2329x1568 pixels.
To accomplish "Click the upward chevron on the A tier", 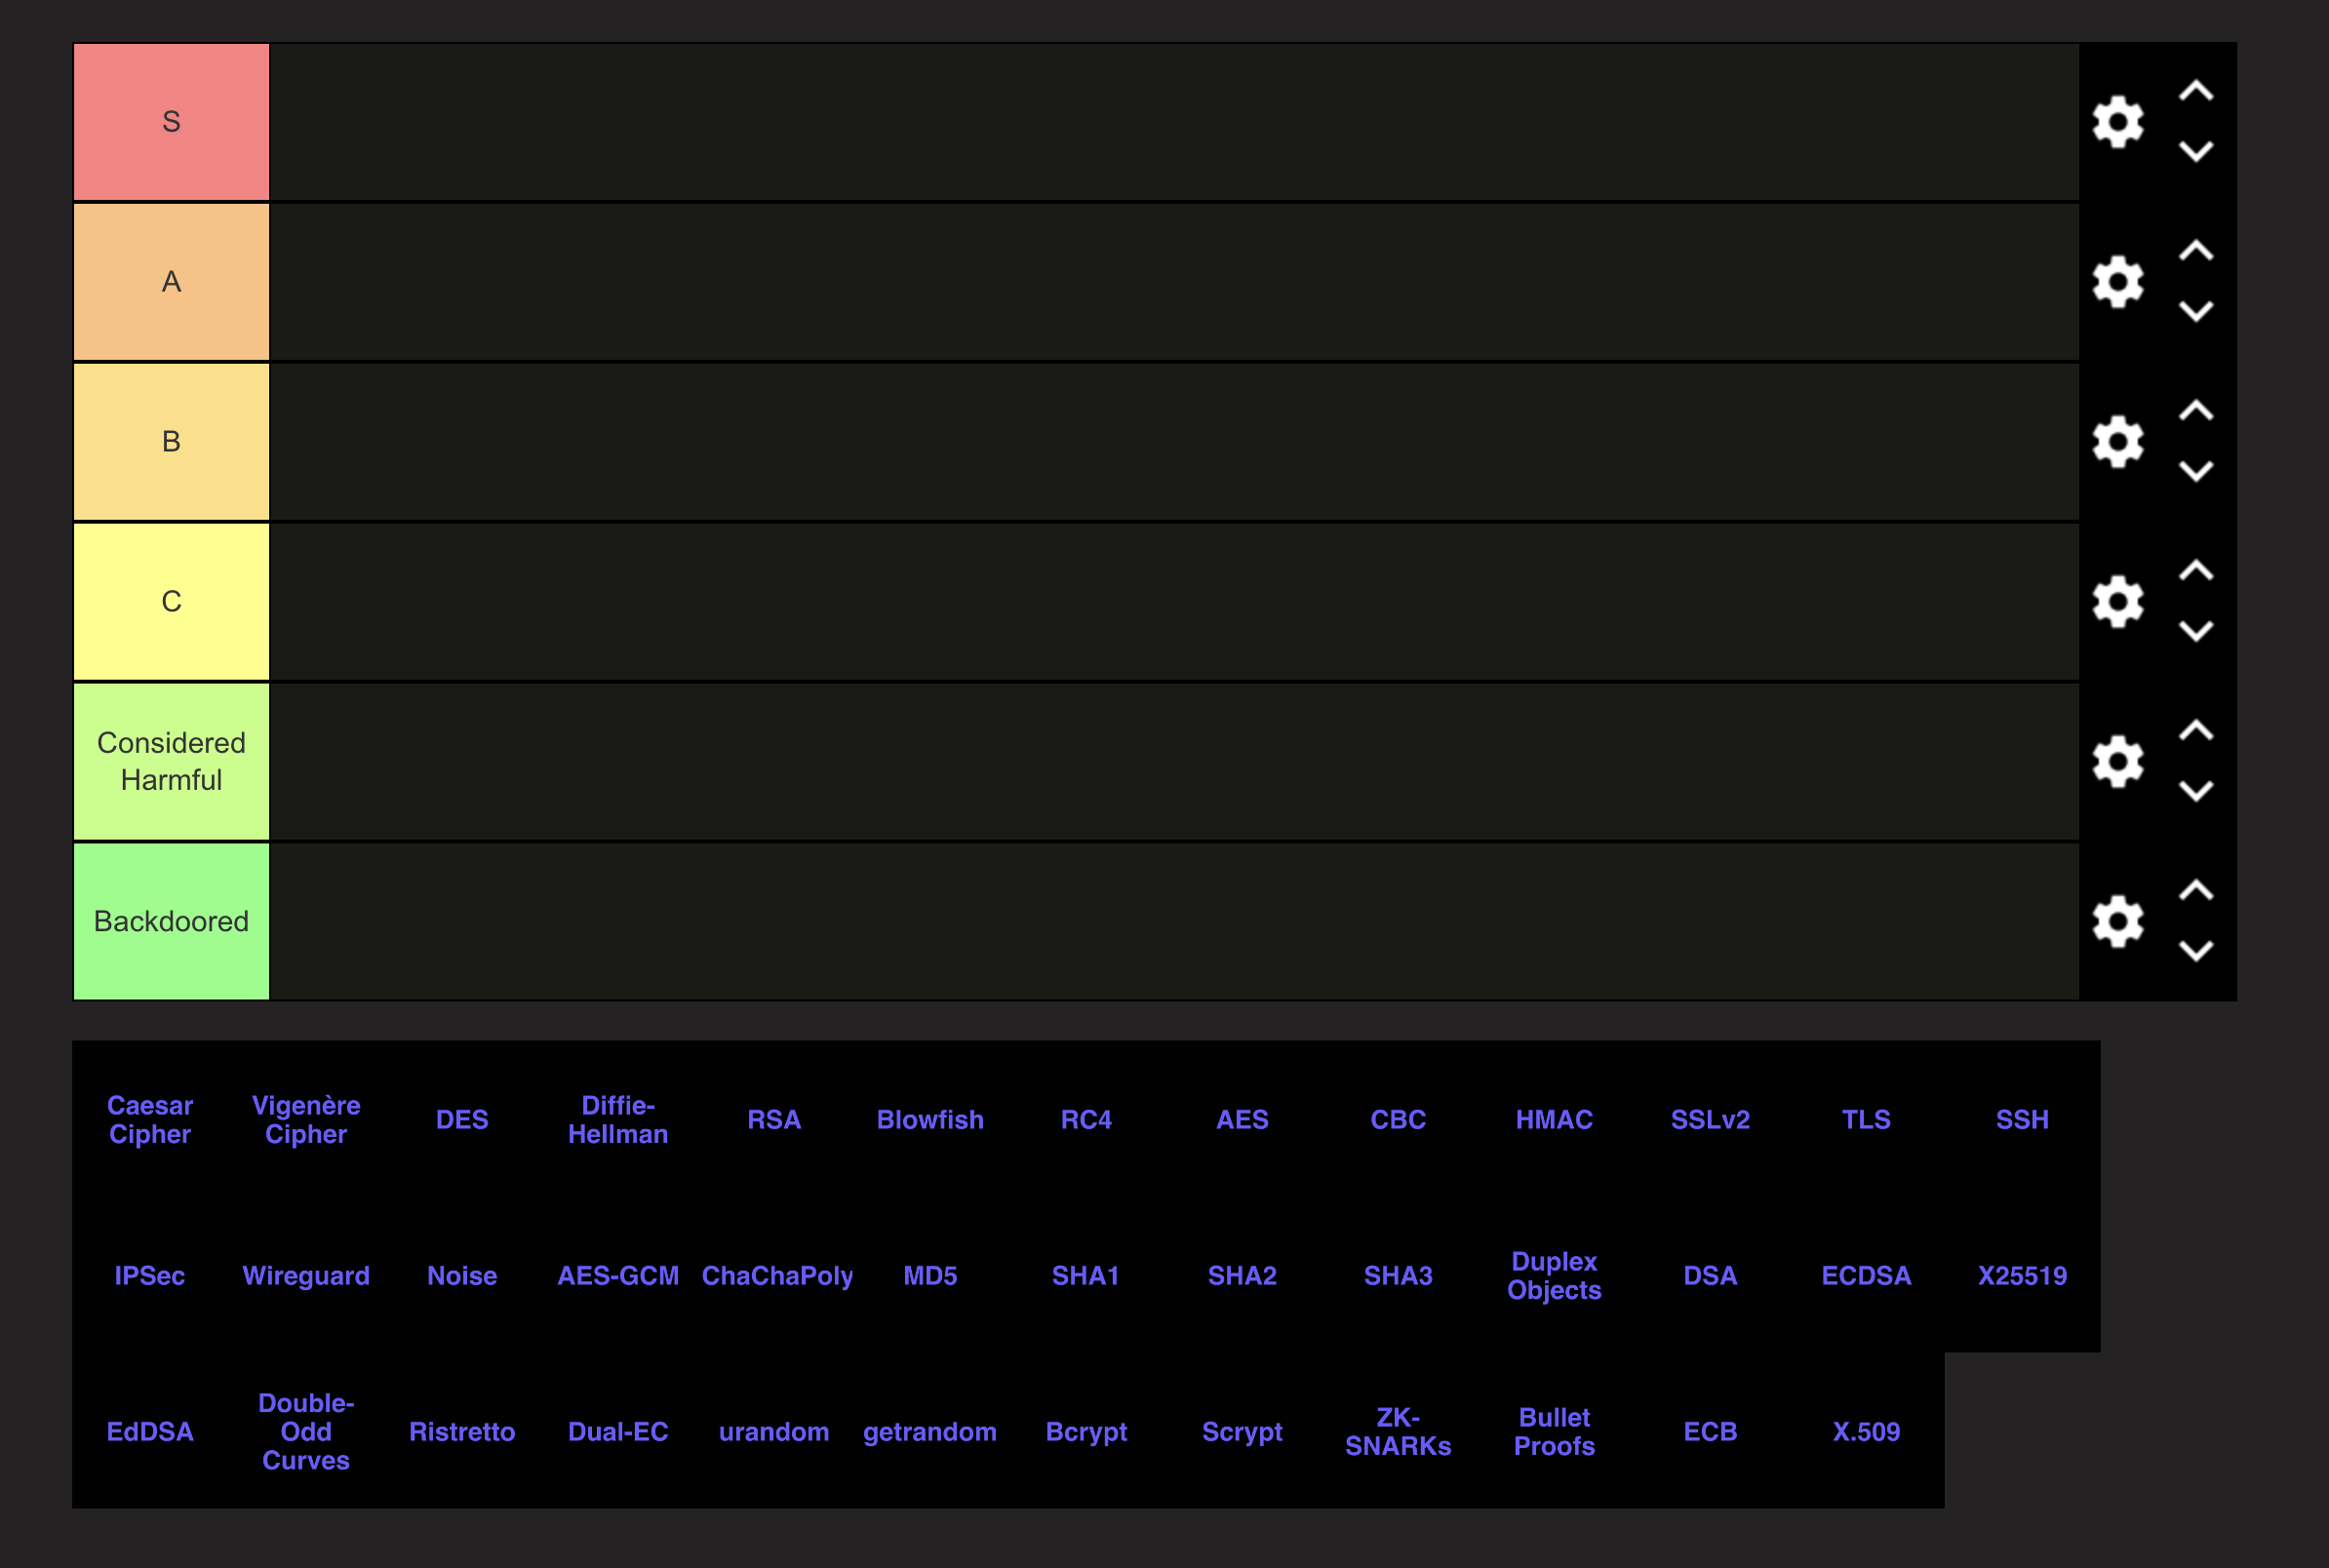I will (x=2197, y=251).
